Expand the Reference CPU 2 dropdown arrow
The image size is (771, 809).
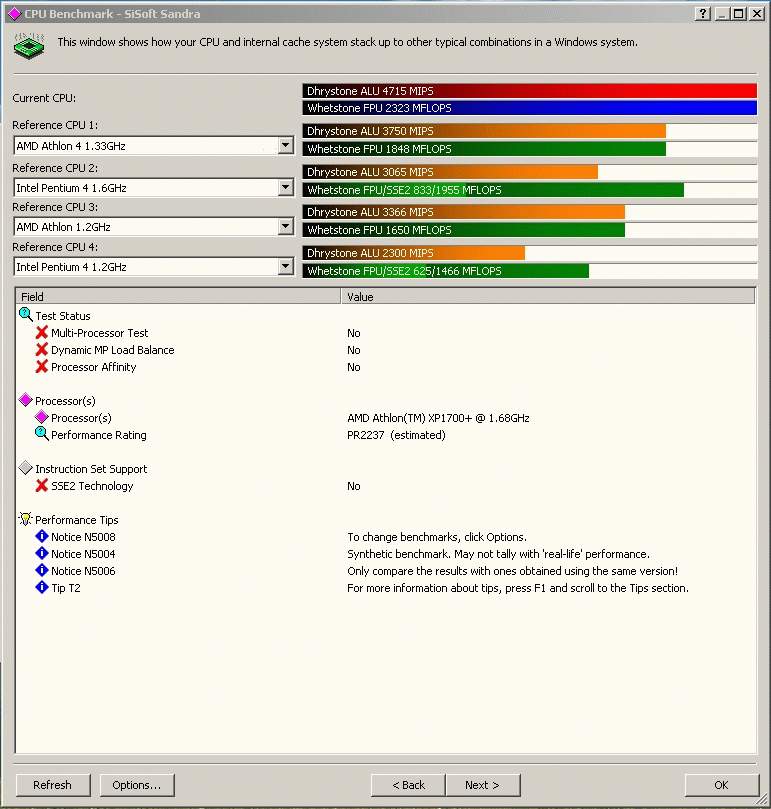click(285, 187)
